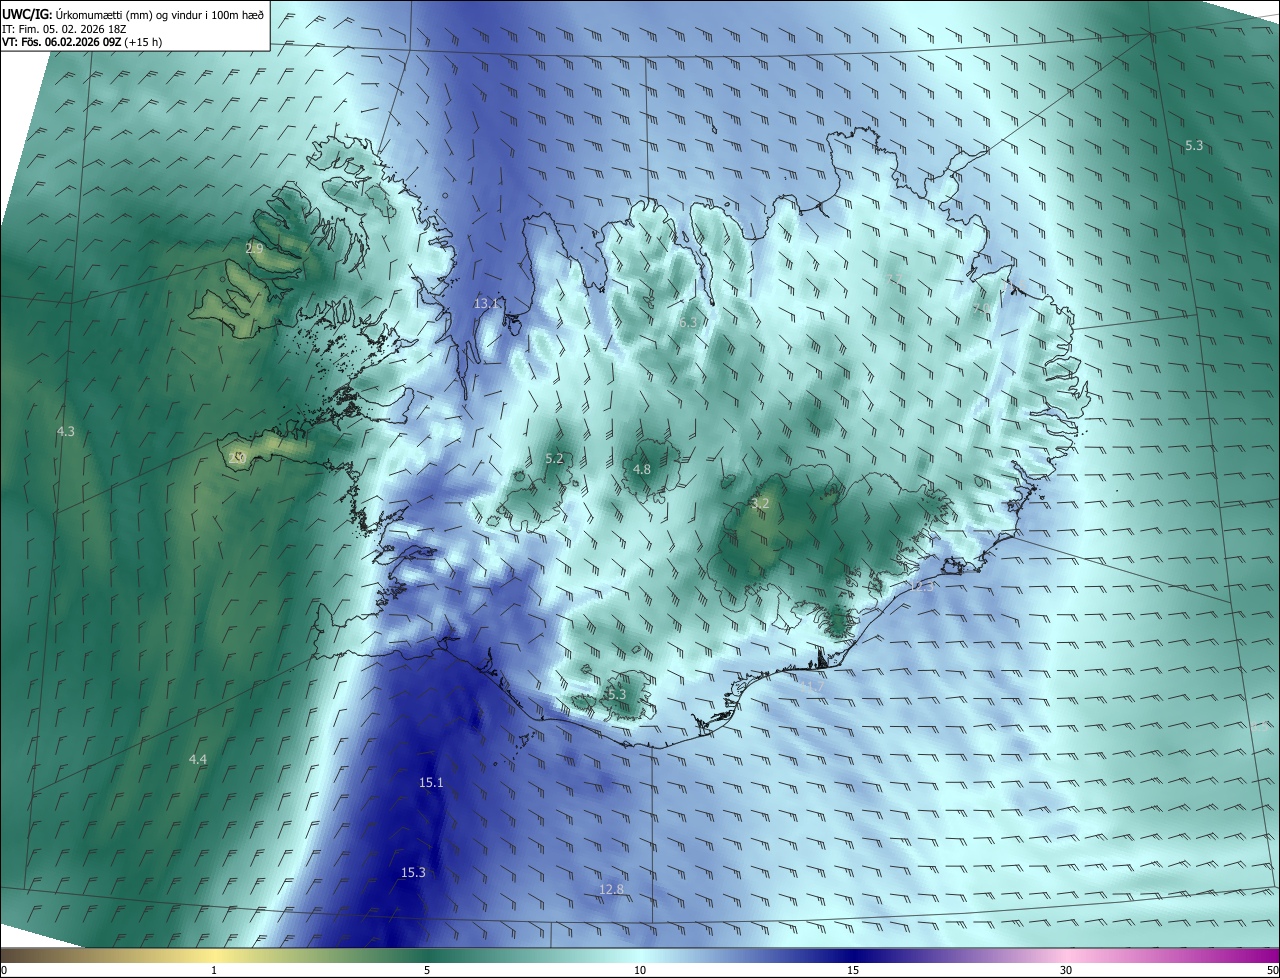This screenshot has height=978, width=1280.
Task: Click the 2.9 value over the Westfjords
Action: pos(254,248)
